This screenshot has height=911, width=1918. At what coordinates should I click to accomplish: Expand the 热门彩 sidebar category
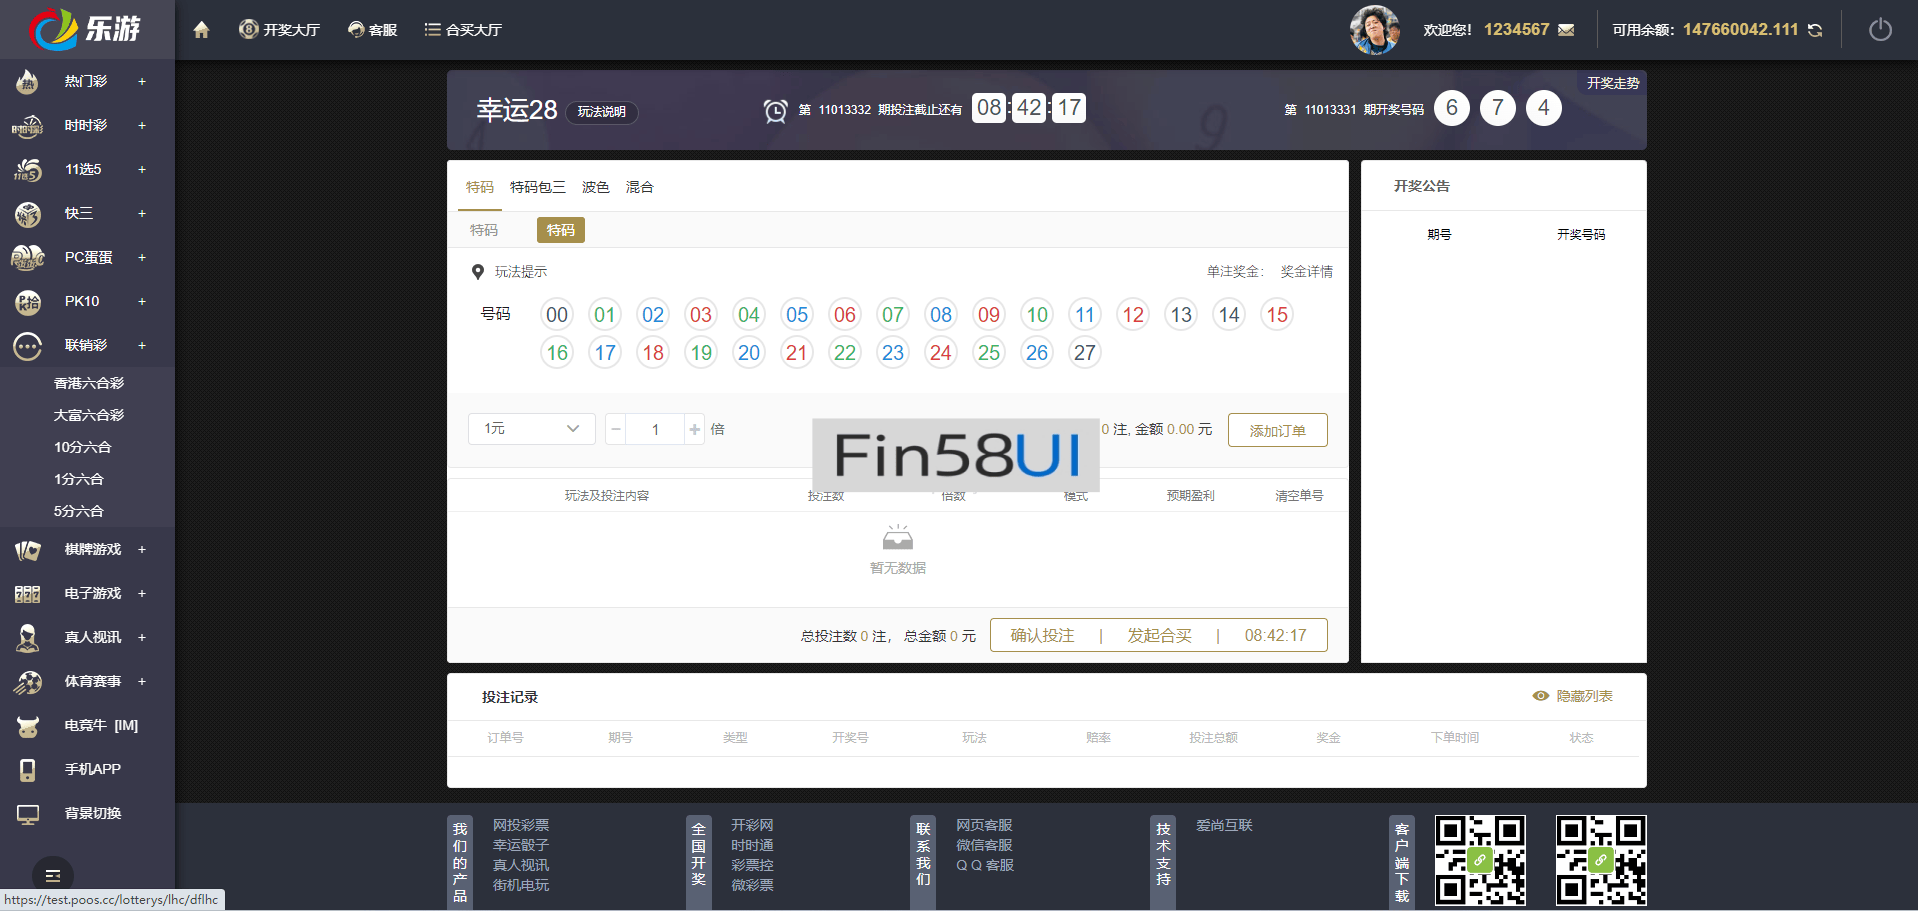[x=142, y=82]
